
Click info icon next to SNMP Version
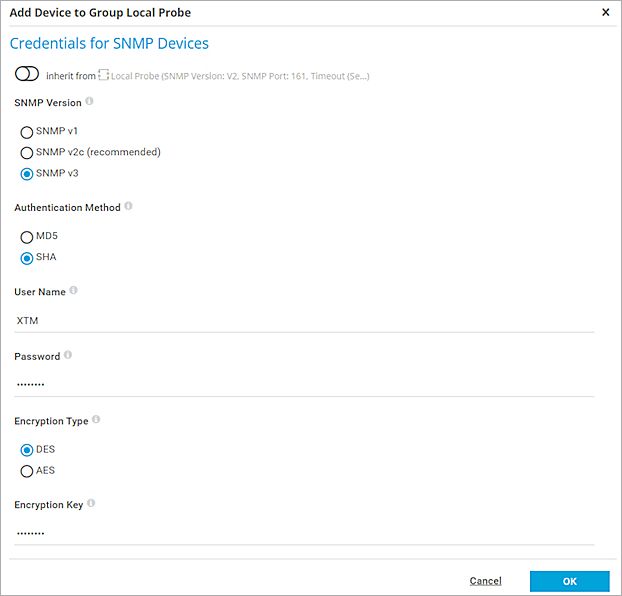point(90,101)
